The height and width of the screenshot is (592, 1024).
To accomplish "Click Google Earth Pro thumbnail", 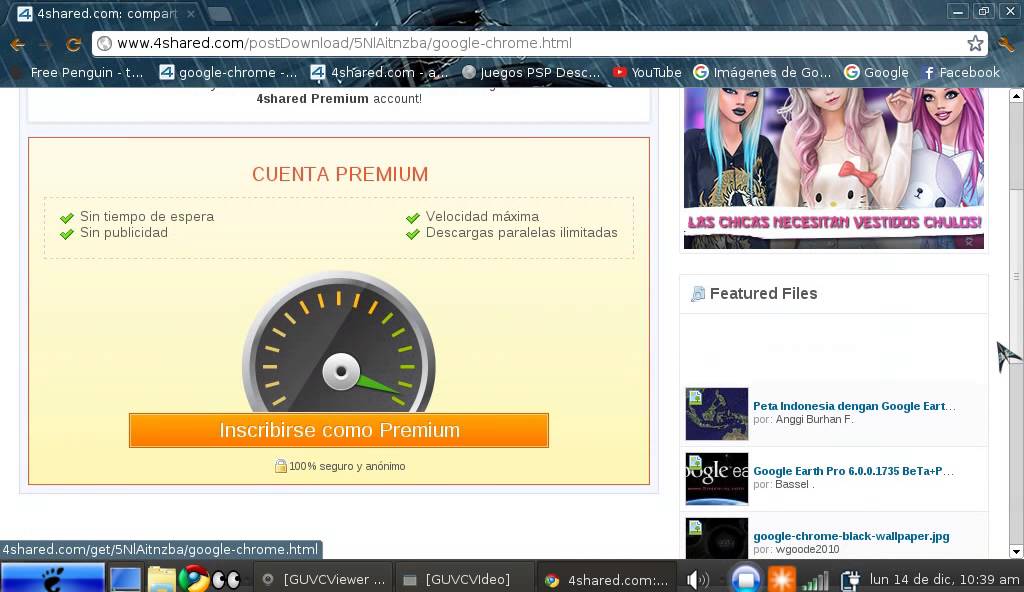I will (x=716, y=479).
